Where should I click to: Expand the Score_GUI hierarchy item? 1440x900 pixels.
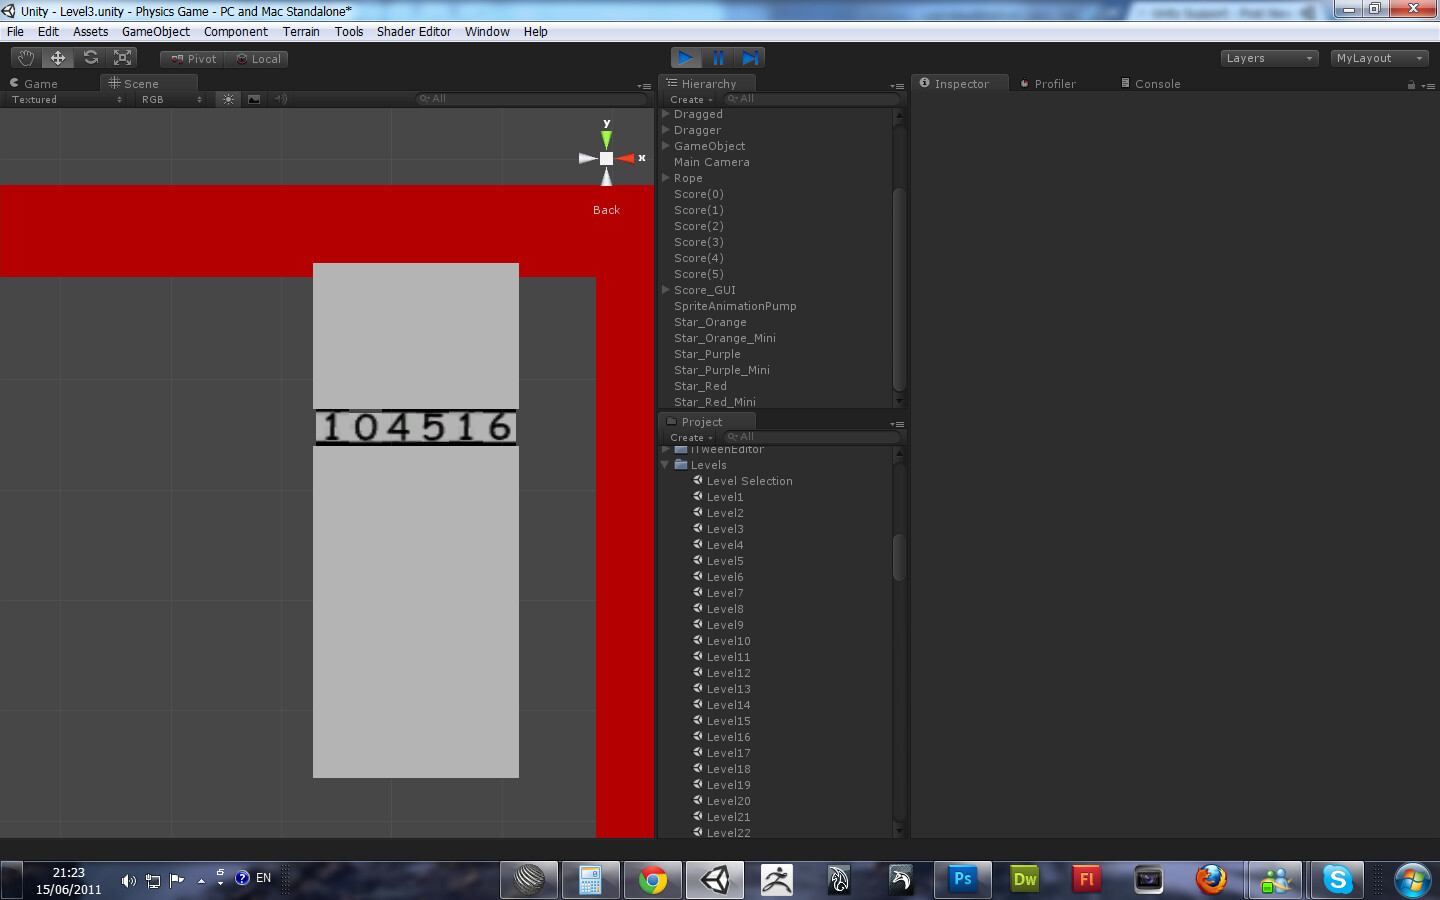pyautogui.click(x=665, y=290)
